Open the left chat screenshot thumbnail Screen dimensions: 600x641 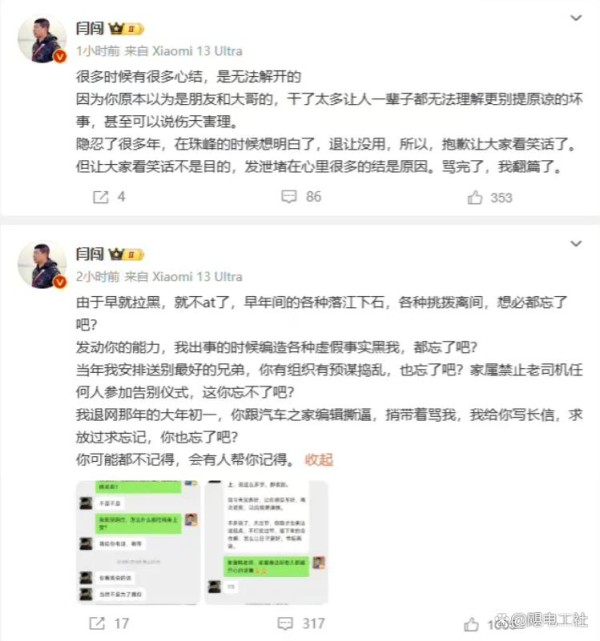tap(138, 542)
